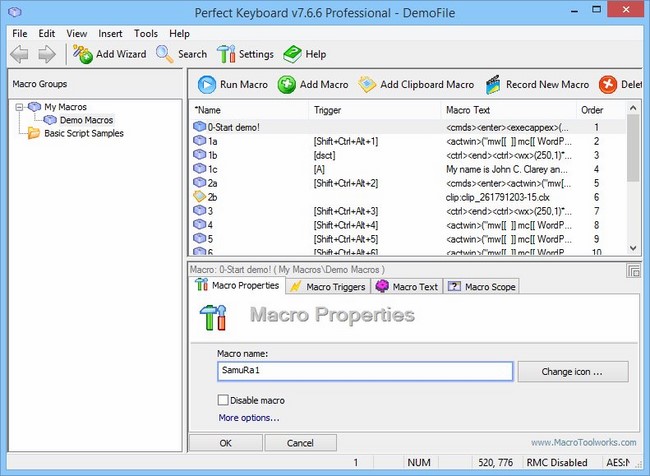Start Record New Macro
The height and width of the screenshot is (476, 650).
pyautogui.click(x=494, y=85)
